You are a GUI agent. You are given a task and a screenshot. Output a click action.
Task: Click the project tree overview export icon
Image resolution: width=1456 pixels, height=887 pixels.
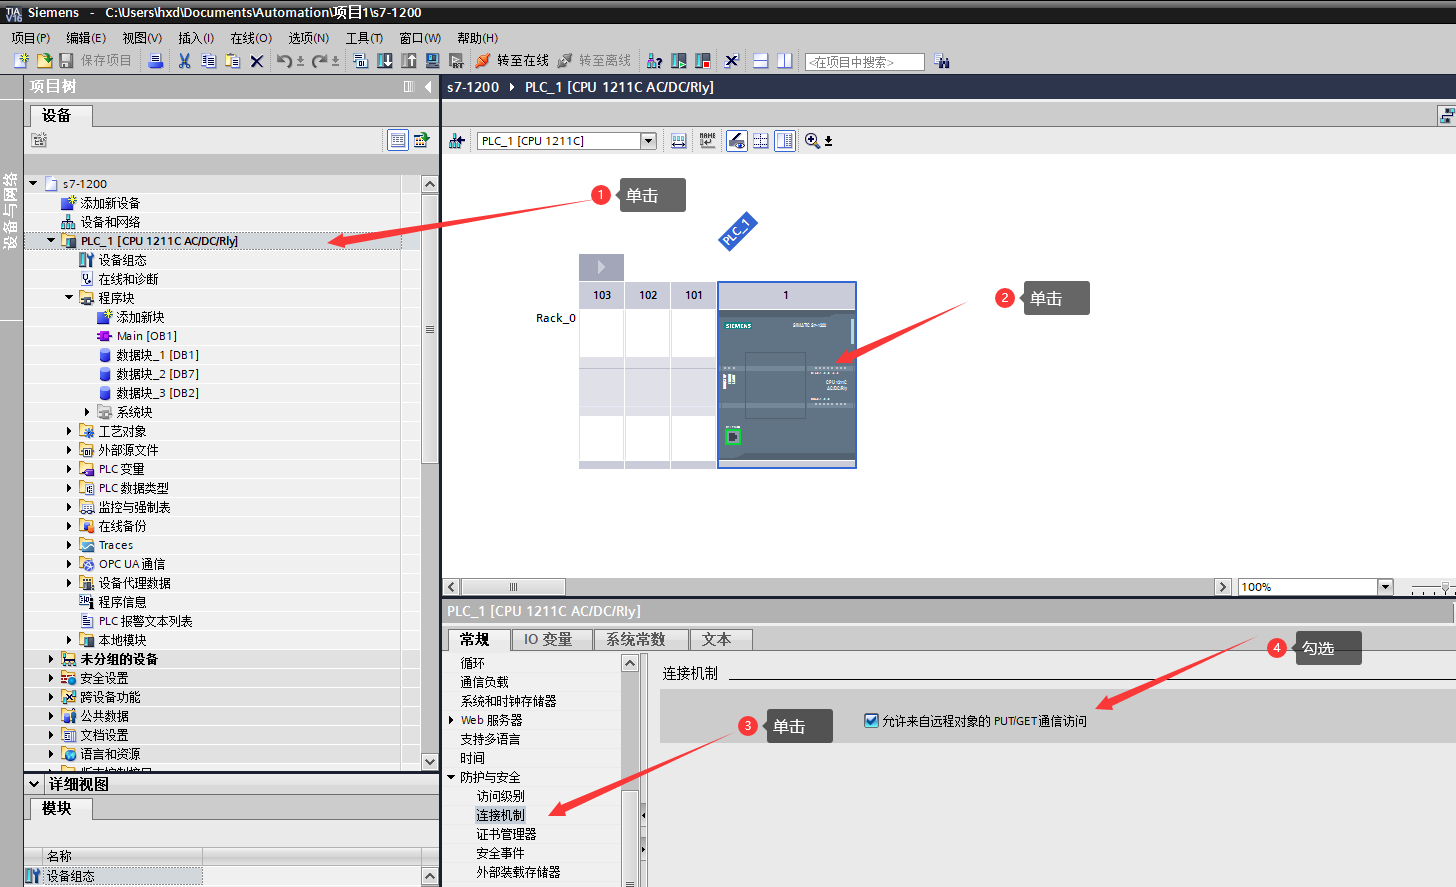[422, 140]
